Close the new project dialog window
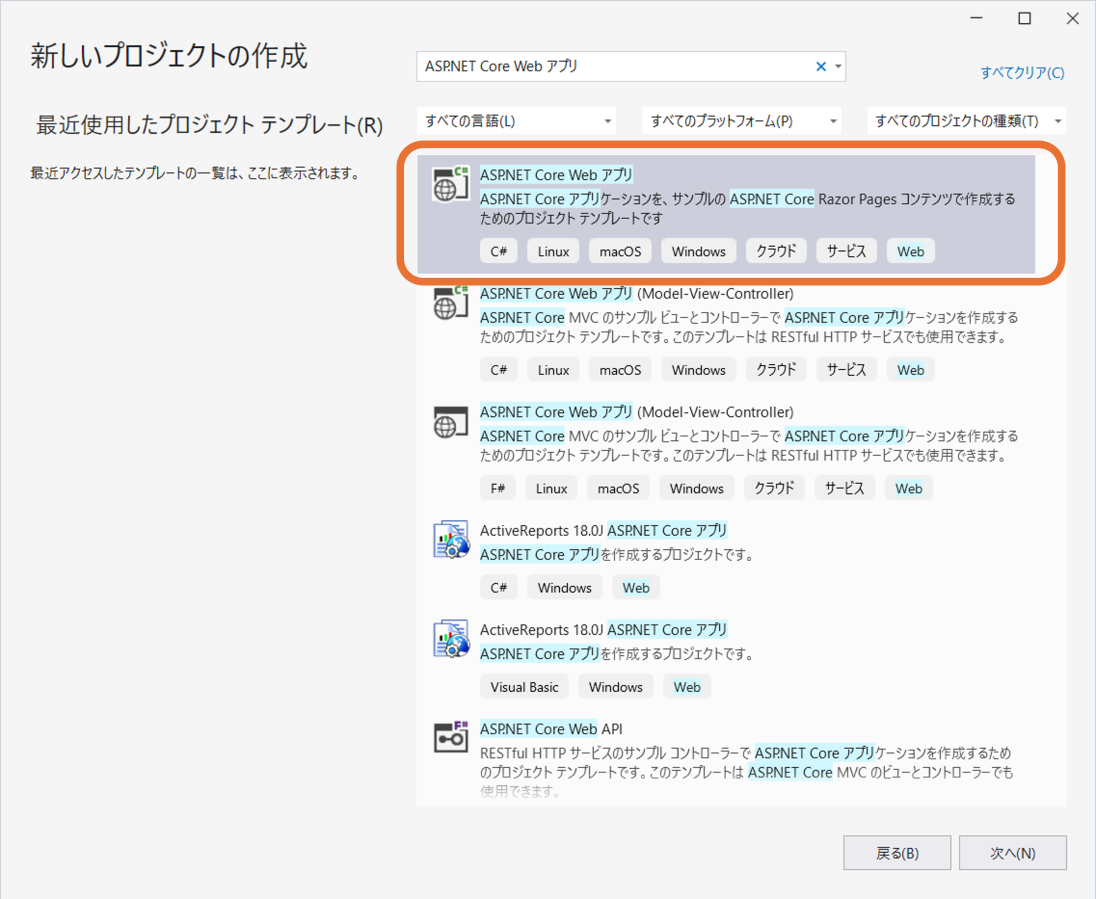 pyautogui.click(x=1072, y=19)
